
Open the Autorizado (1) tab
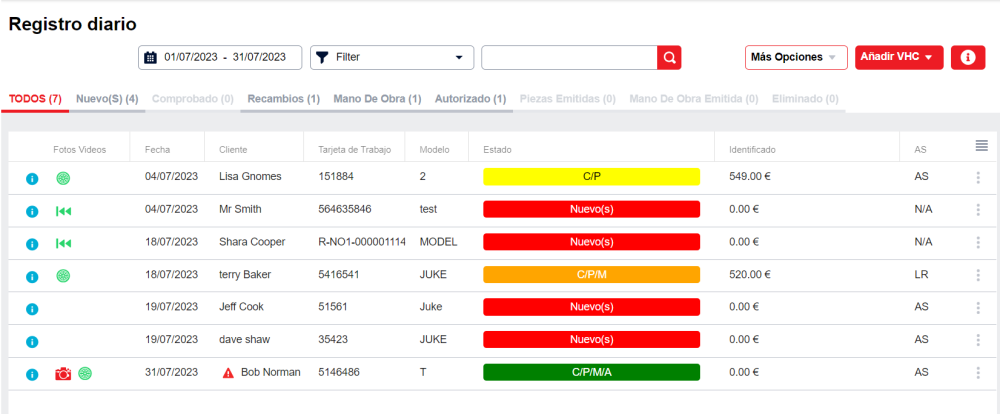point(470,99)
